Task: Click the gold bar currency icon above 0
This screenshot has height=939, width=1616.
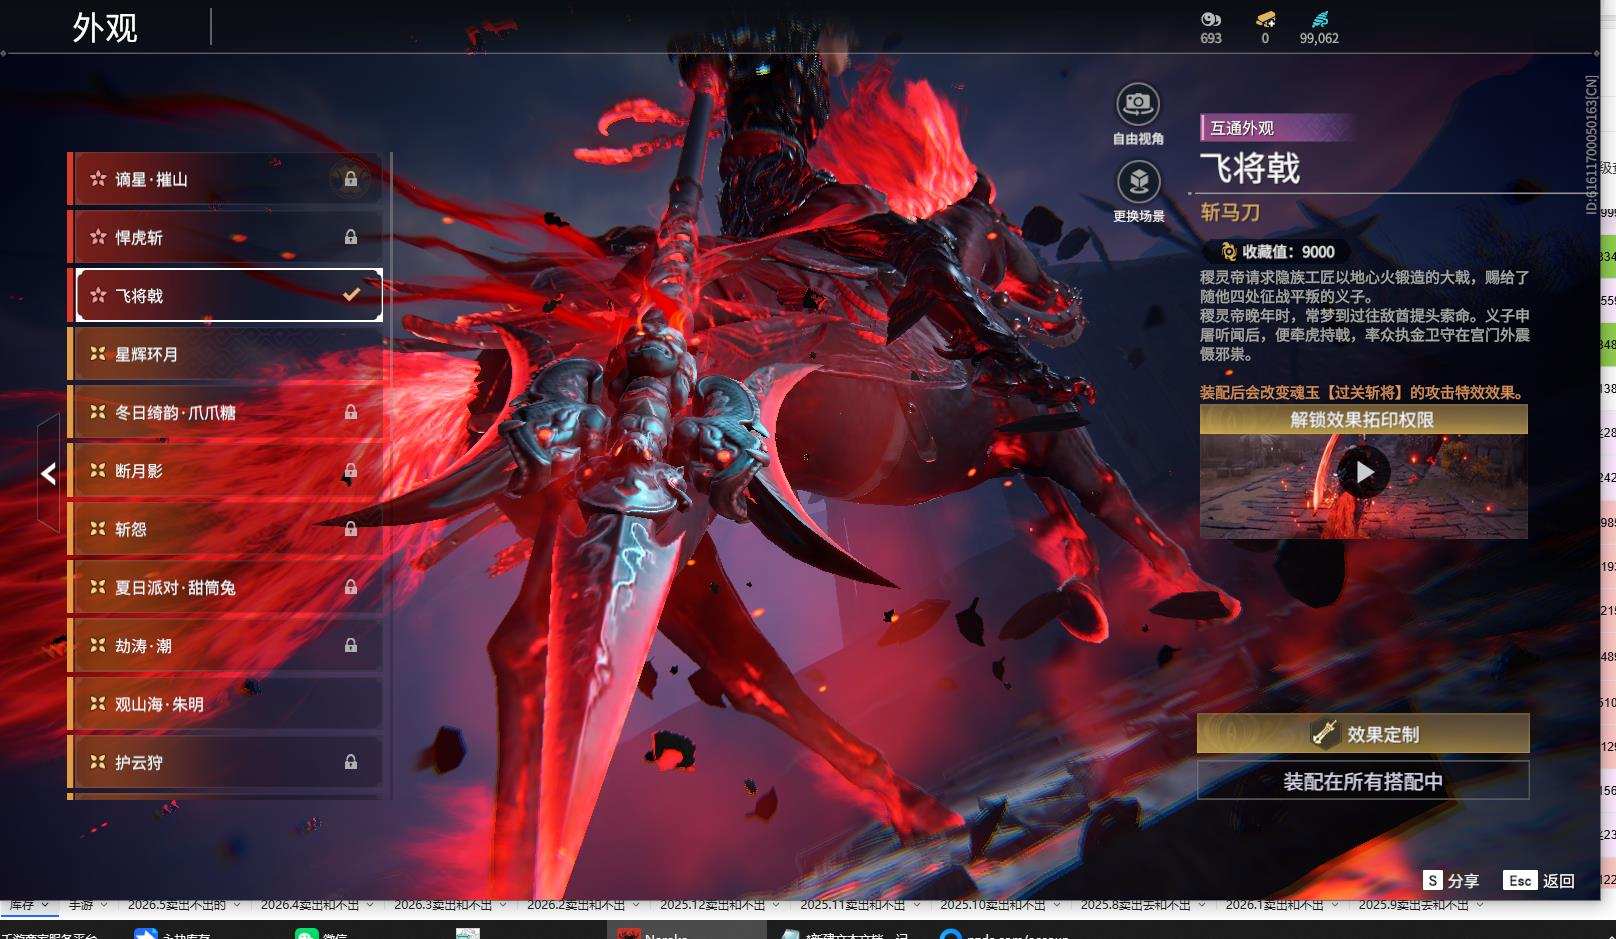Action: (x=1265, y=19)
